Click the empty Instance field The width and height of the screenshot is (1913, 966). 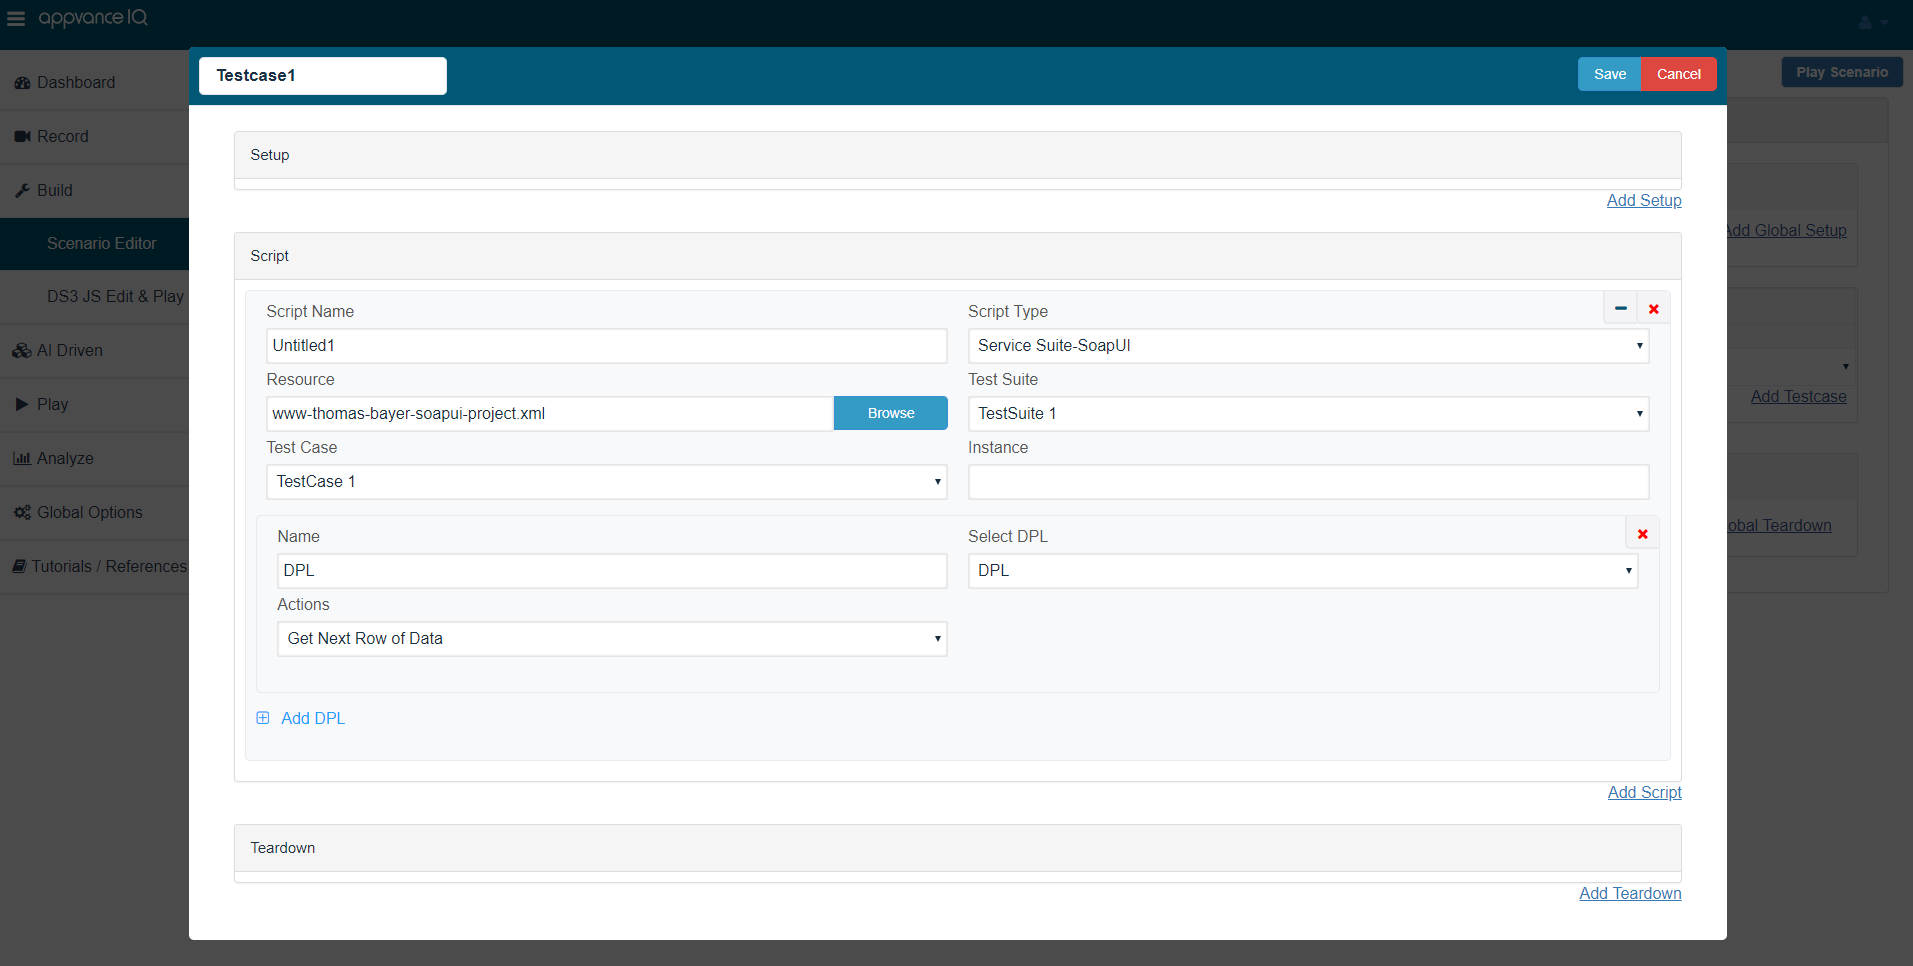[1308, 481]
